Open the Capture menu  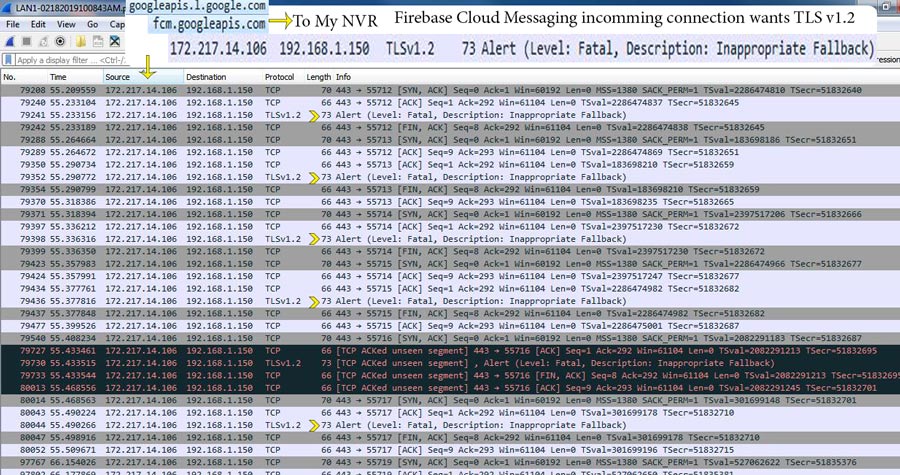point(117,24)
